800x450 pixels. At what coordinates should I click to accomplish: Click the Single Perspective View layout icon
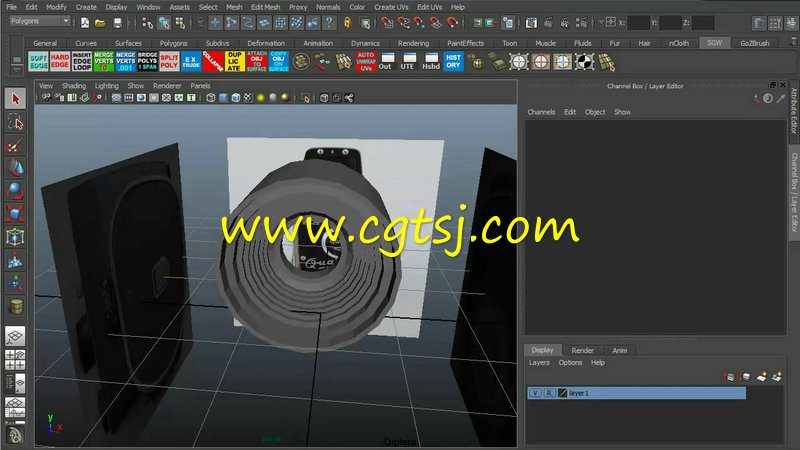pos(15,335)
